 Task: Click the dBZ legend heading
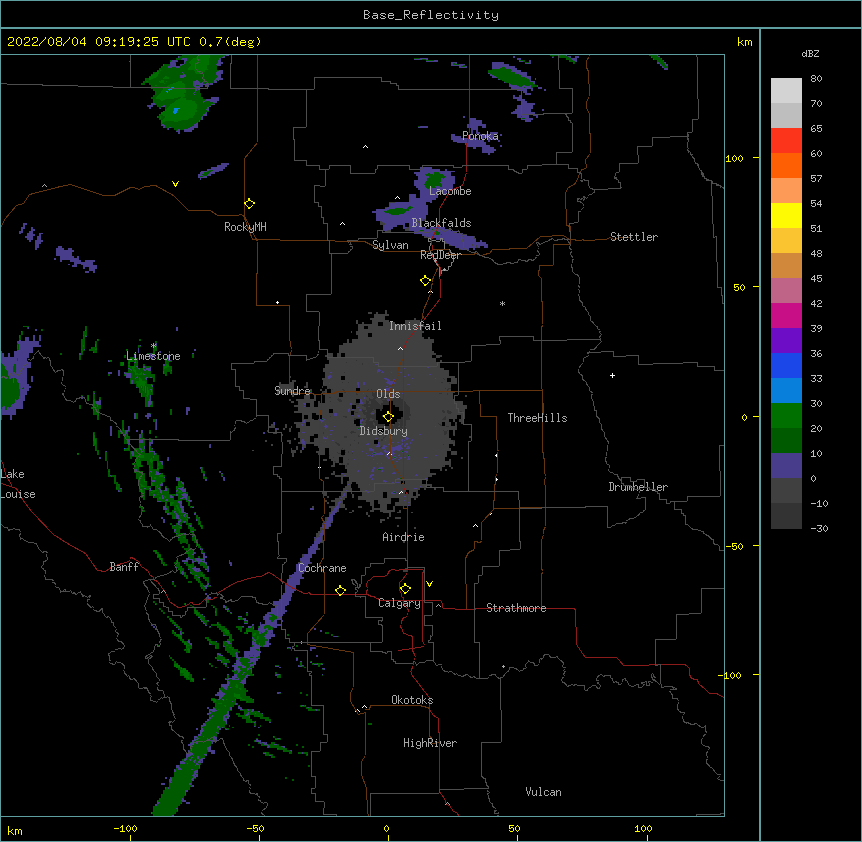click(x=810, y=53)
